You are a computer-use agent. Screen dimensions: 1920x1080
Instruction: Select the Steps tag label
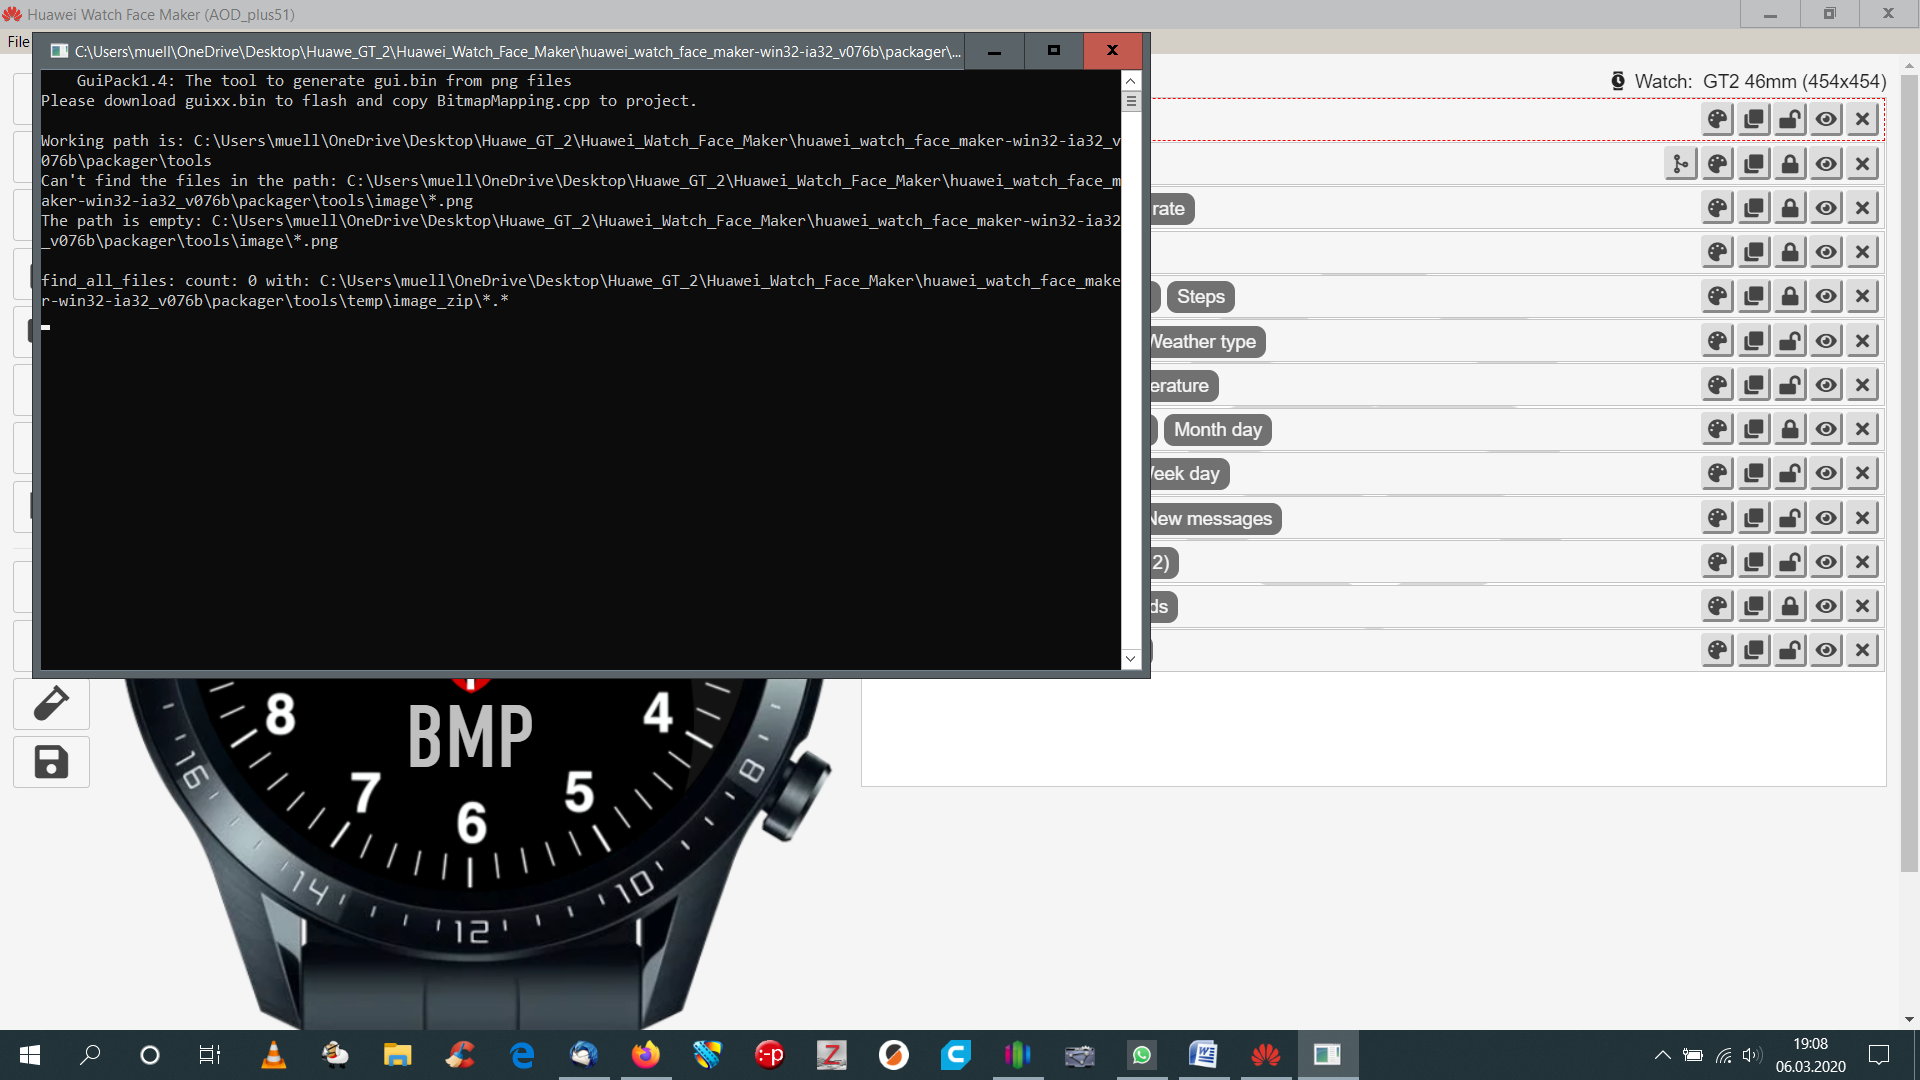[1201, 297]
